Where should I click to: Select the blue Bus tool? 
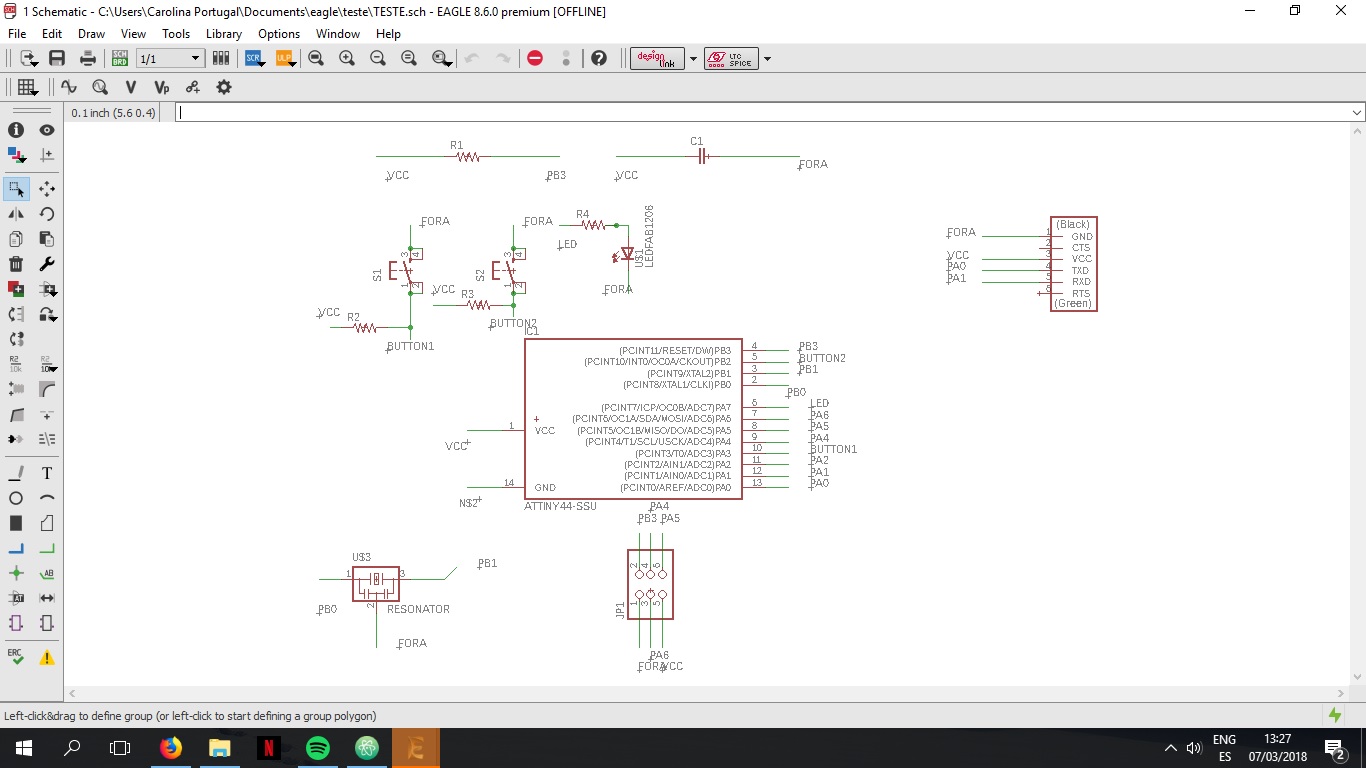[x=16, y=548]
